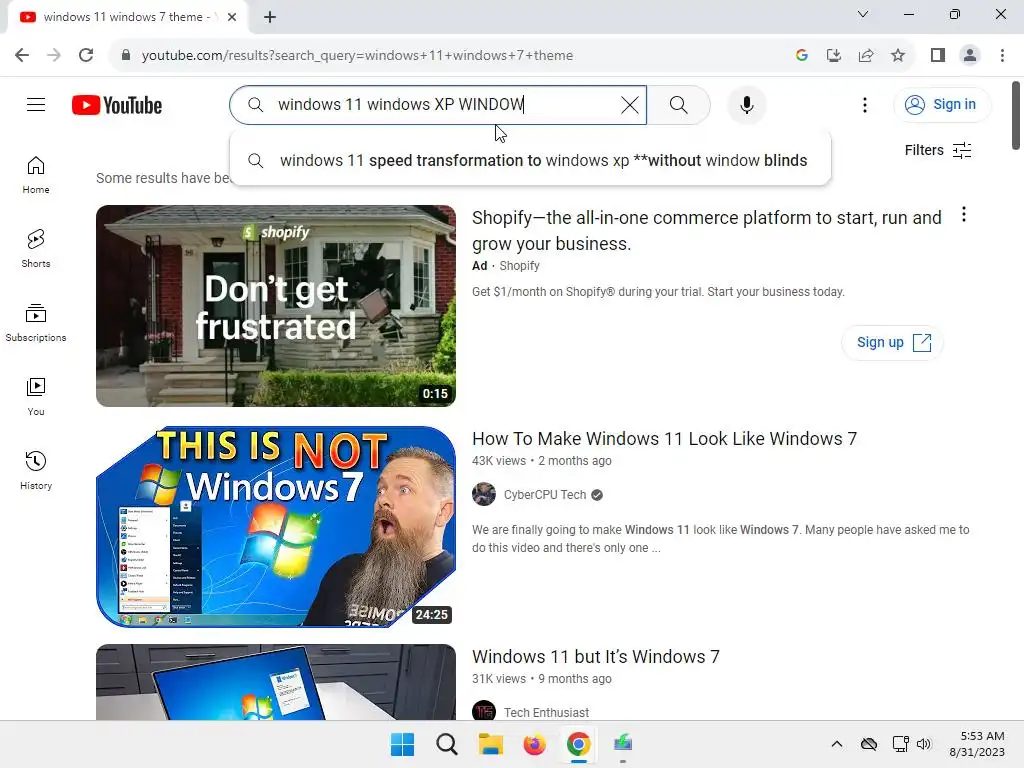
Task: Open Windows taskbar search
Action: click(x=447, y=744)
